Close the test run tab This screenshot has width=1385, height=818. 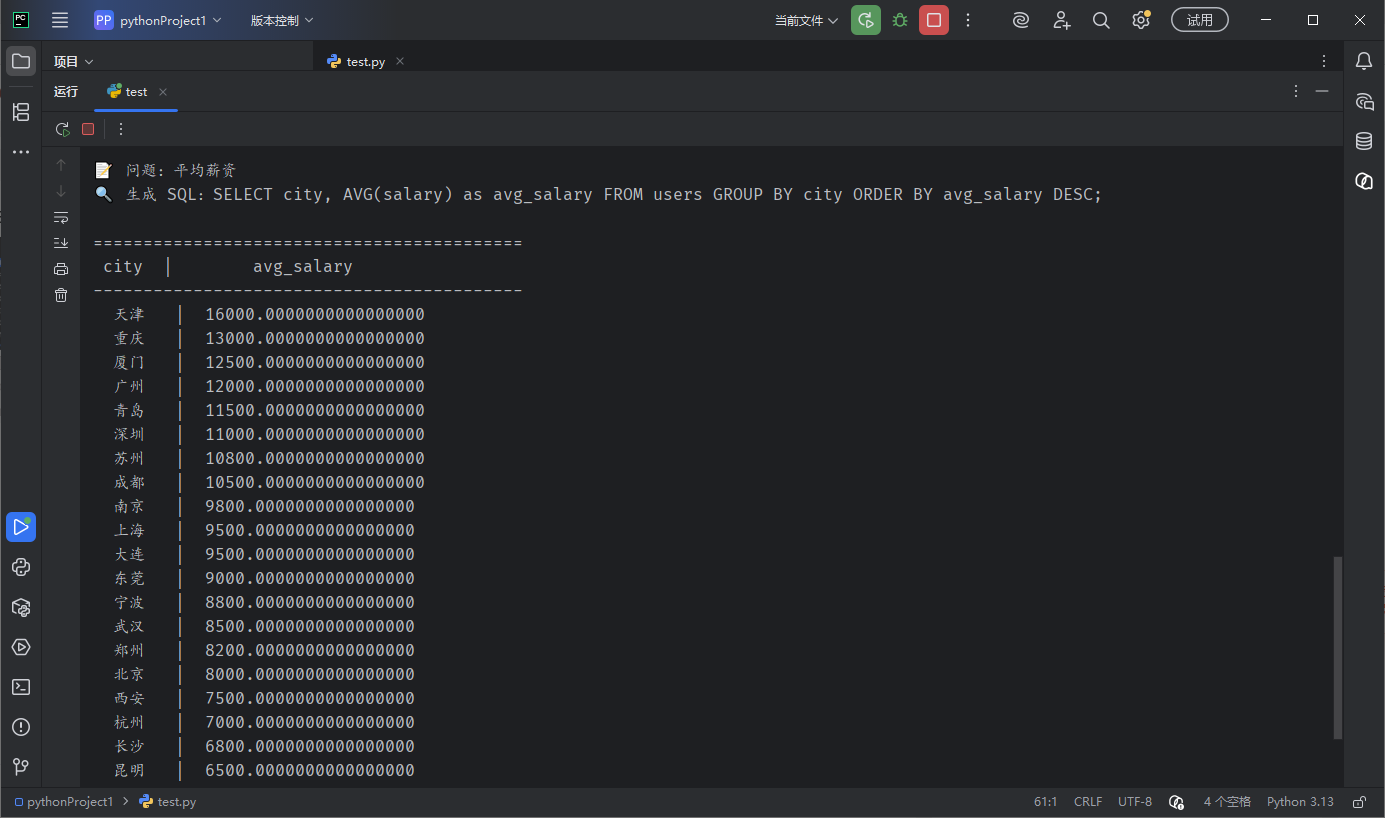[163, 91]
